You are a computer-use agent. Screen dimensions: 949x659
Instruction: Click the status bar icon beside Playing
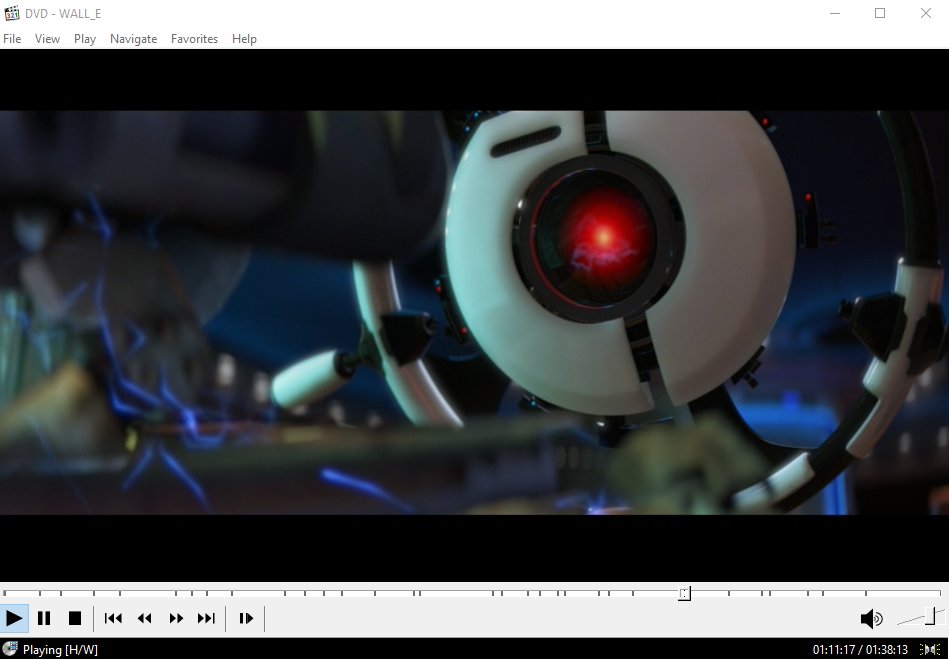10,649
